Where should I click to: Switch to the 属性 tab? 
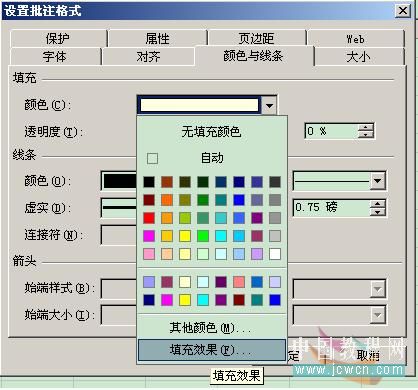(x=157, y=39)
